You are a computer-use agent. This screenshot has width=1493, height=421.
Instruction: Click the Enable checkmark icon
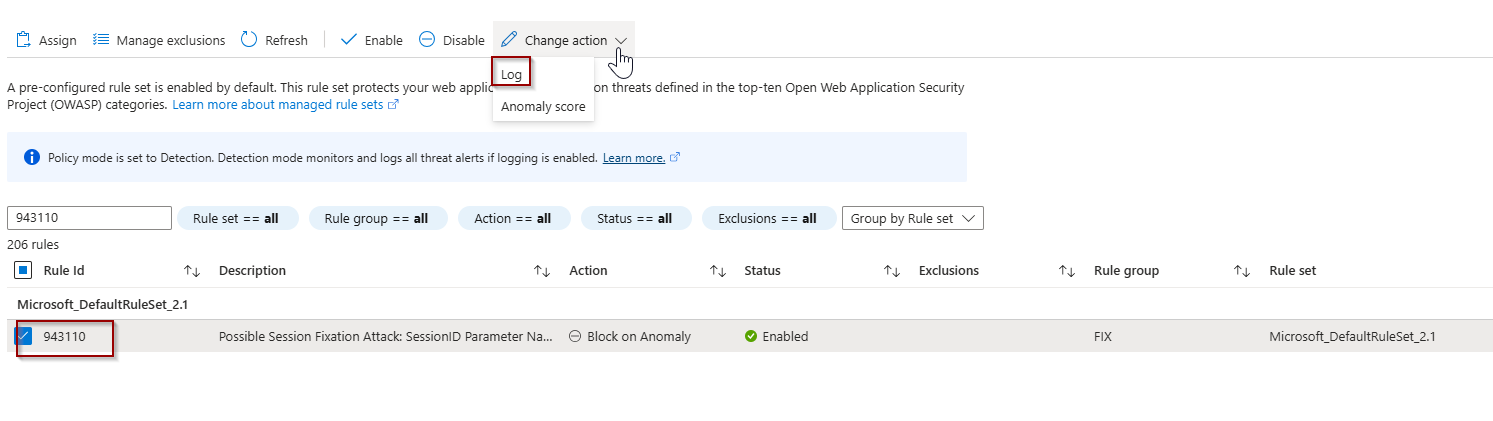coord(349,40)
